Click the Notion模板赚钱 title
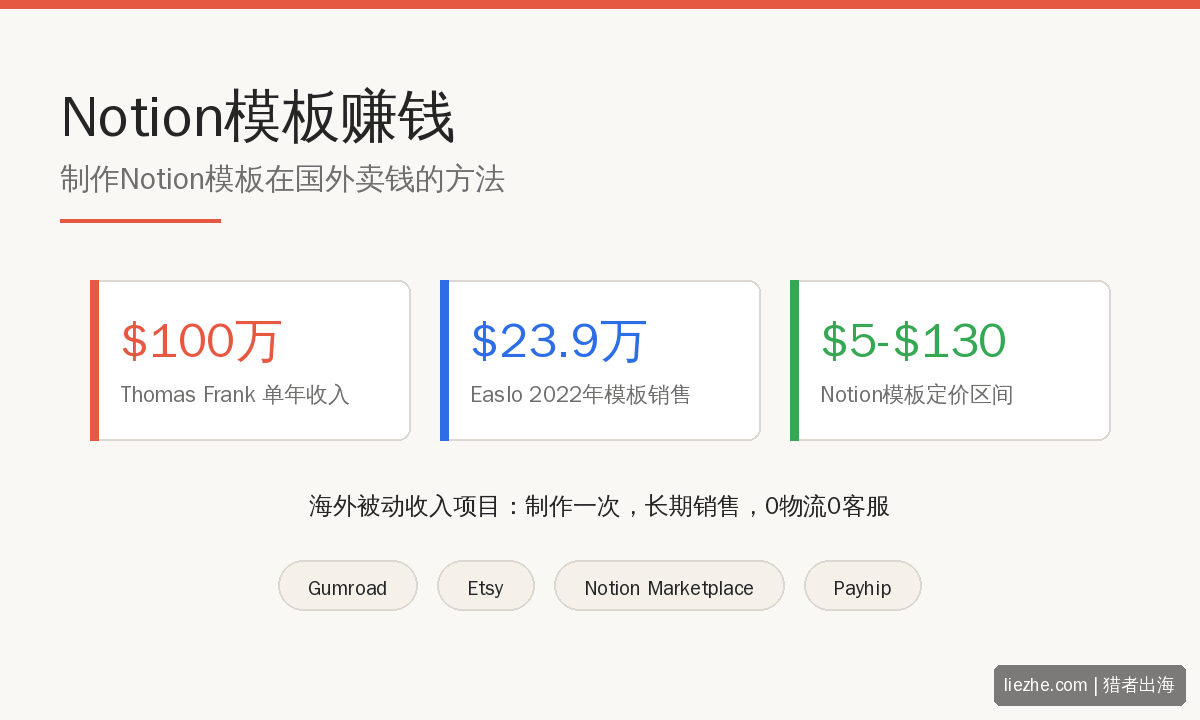1200x720 pixels. (258, 117)
